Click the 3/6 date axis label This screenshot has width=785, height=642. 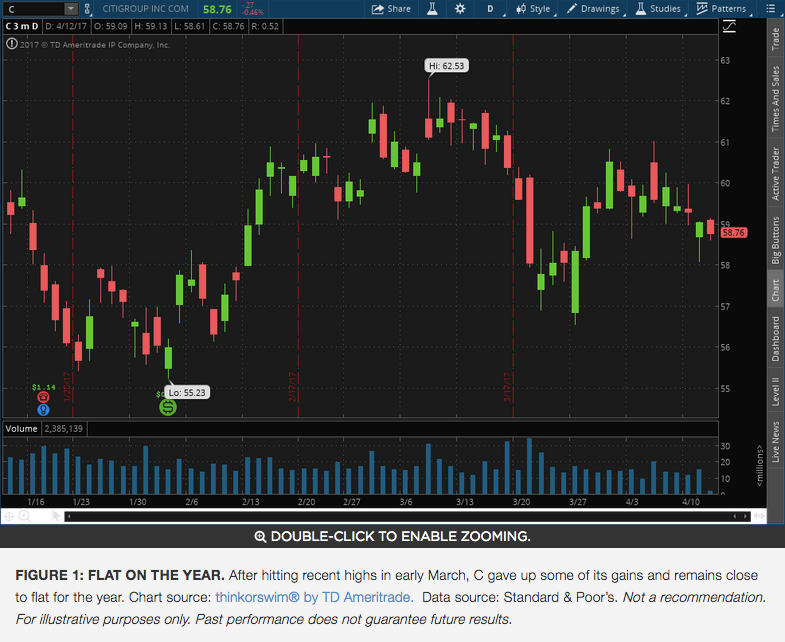406,502
